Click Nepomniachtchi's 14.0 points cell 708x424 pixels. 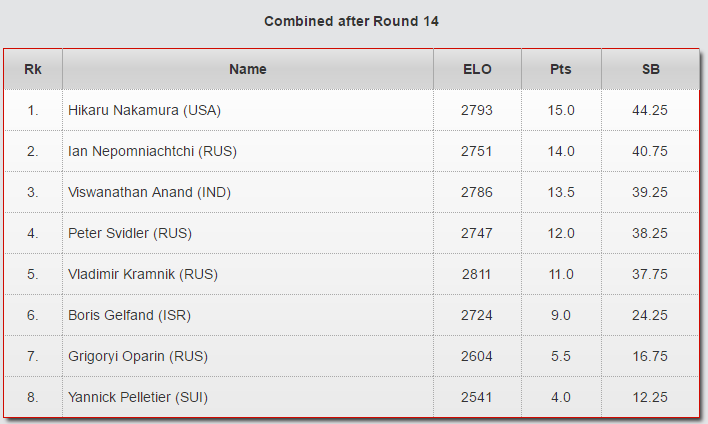tap(561, 152)
